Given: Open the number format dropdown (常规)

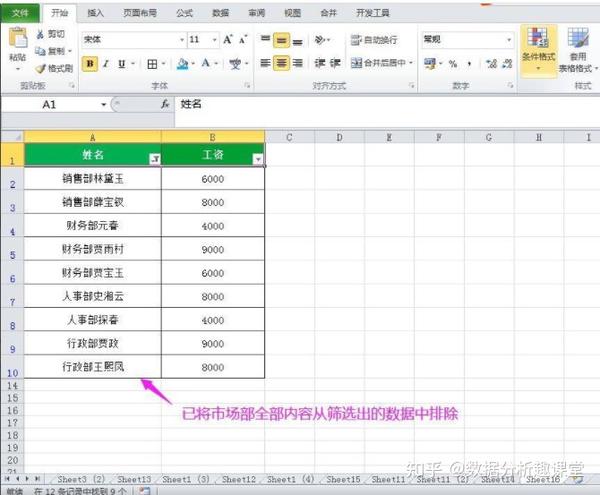Looking at the screenshot, I should pos(509,40).
